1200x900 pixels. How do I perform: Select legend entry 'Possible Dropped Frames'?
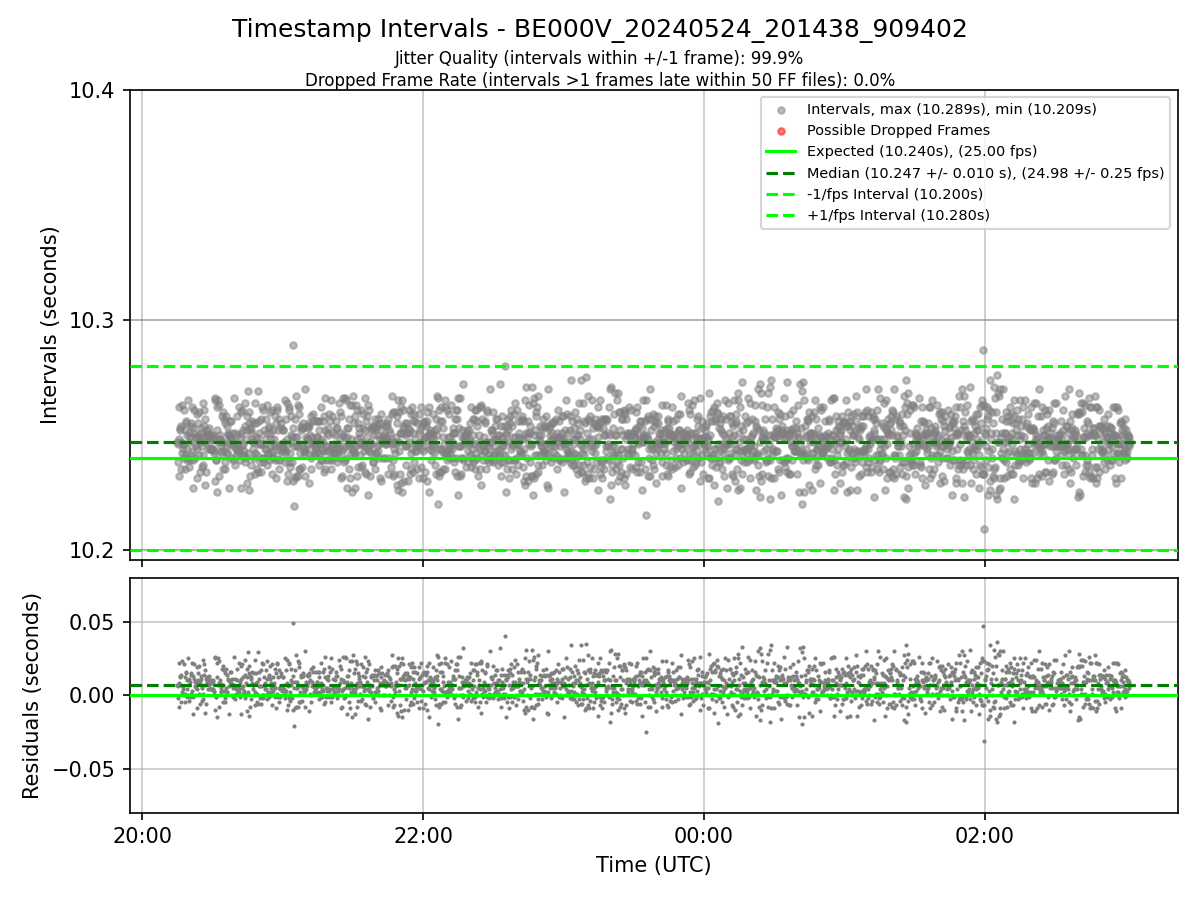coord(898,130)
